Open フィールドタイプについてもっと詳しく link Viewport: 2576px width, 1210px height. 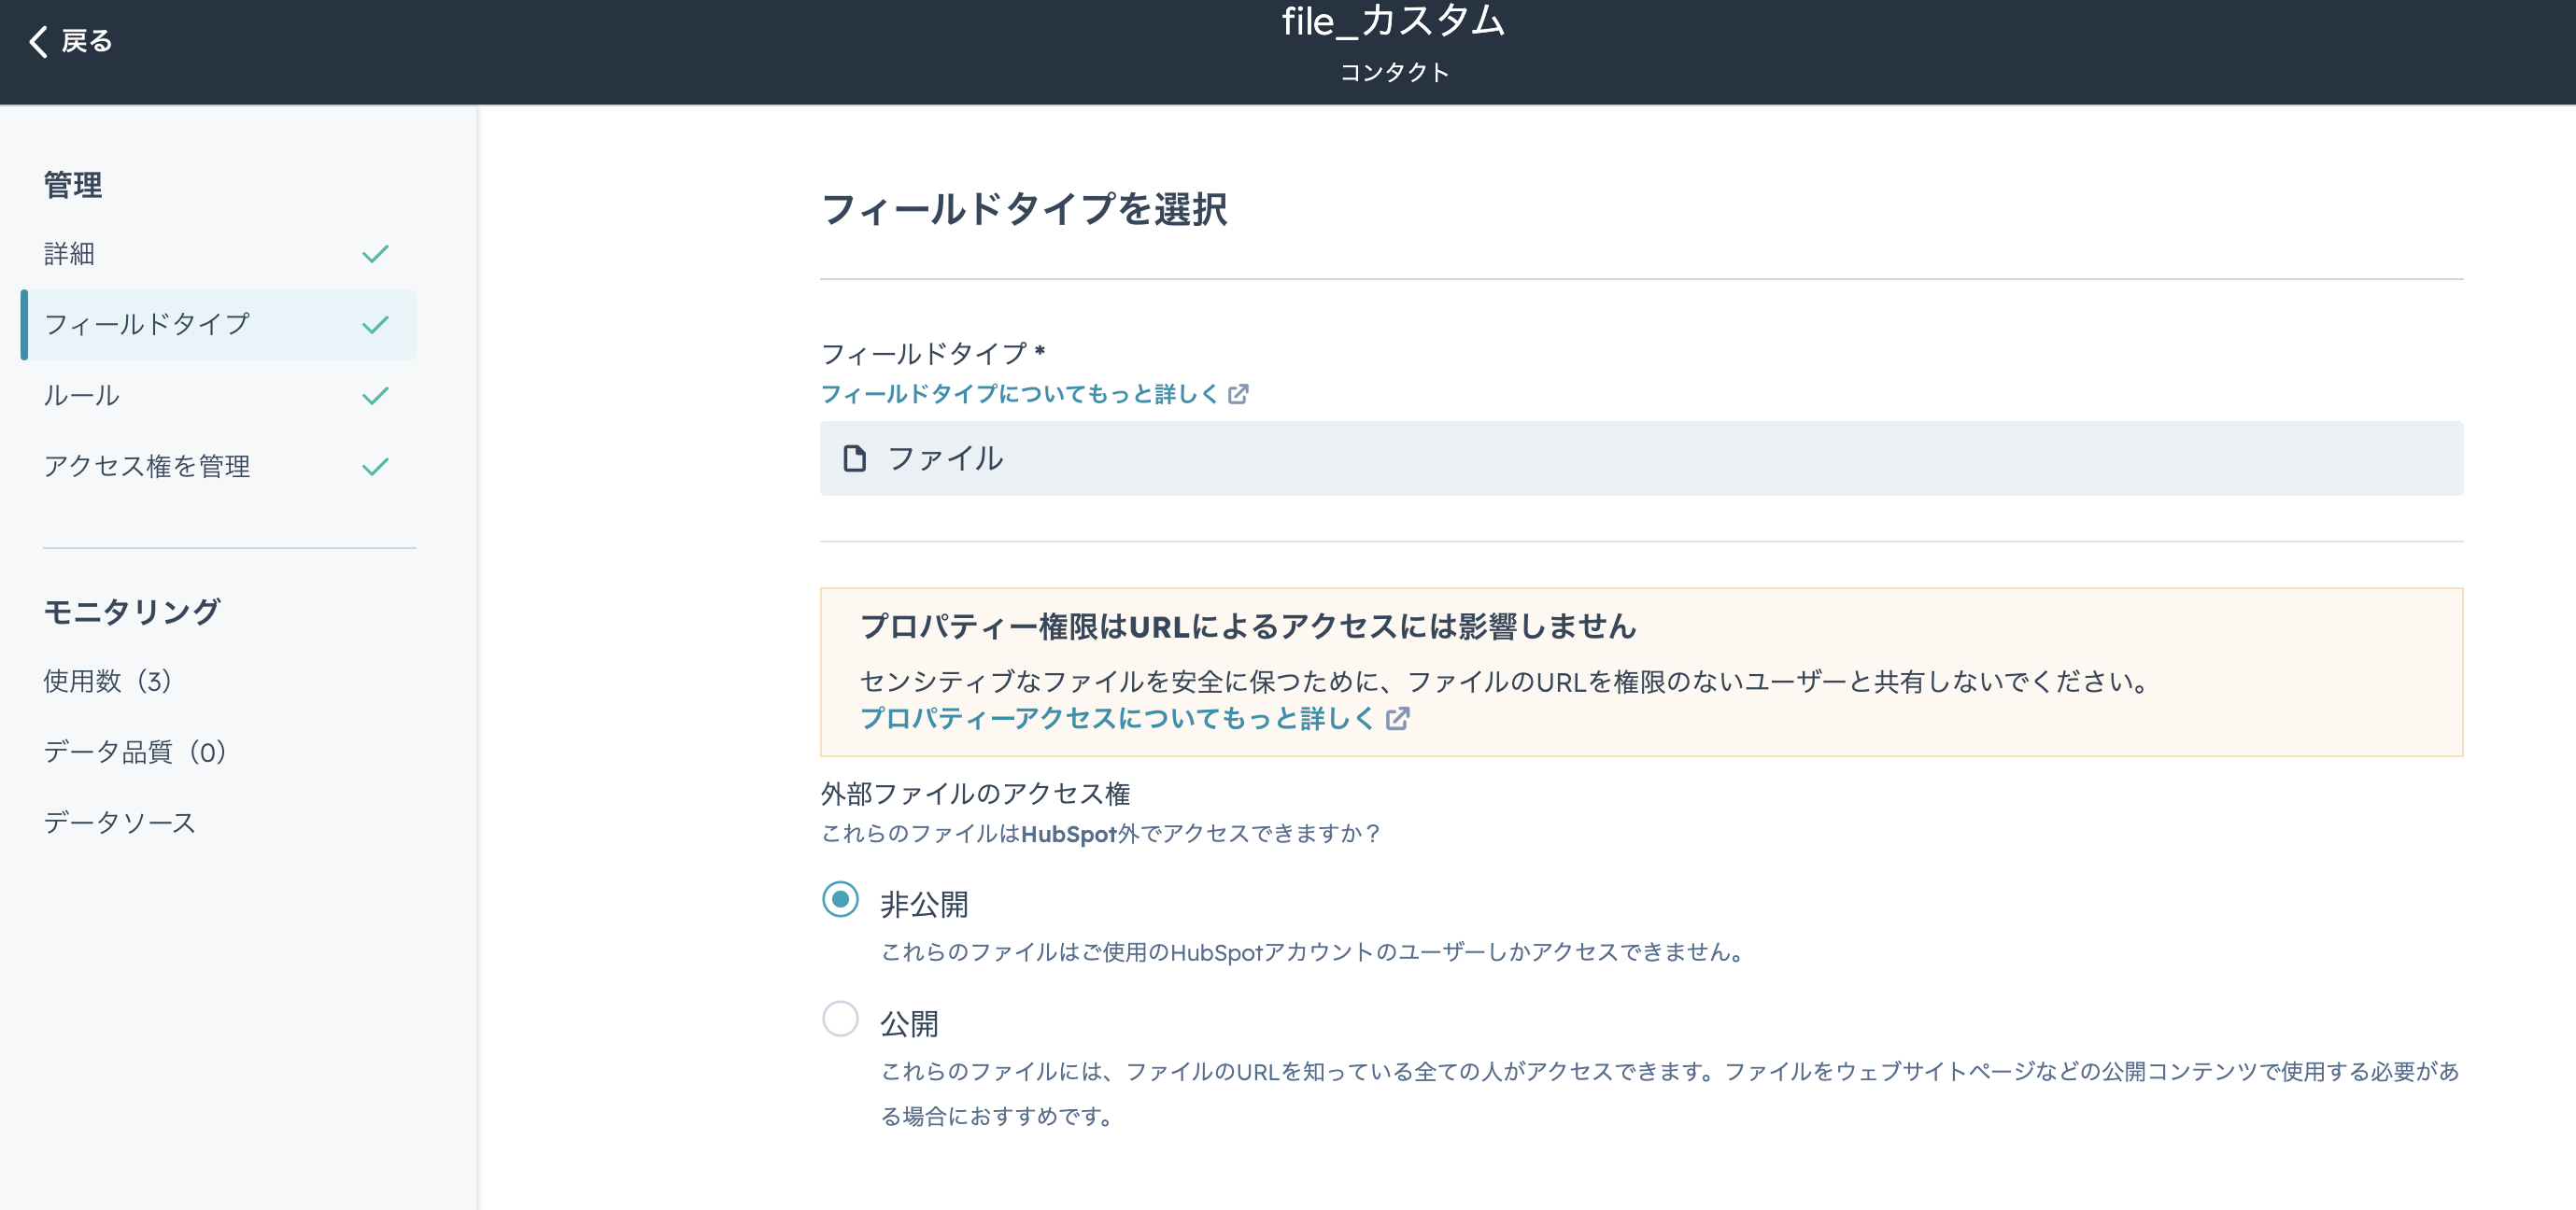[1019, 394]
